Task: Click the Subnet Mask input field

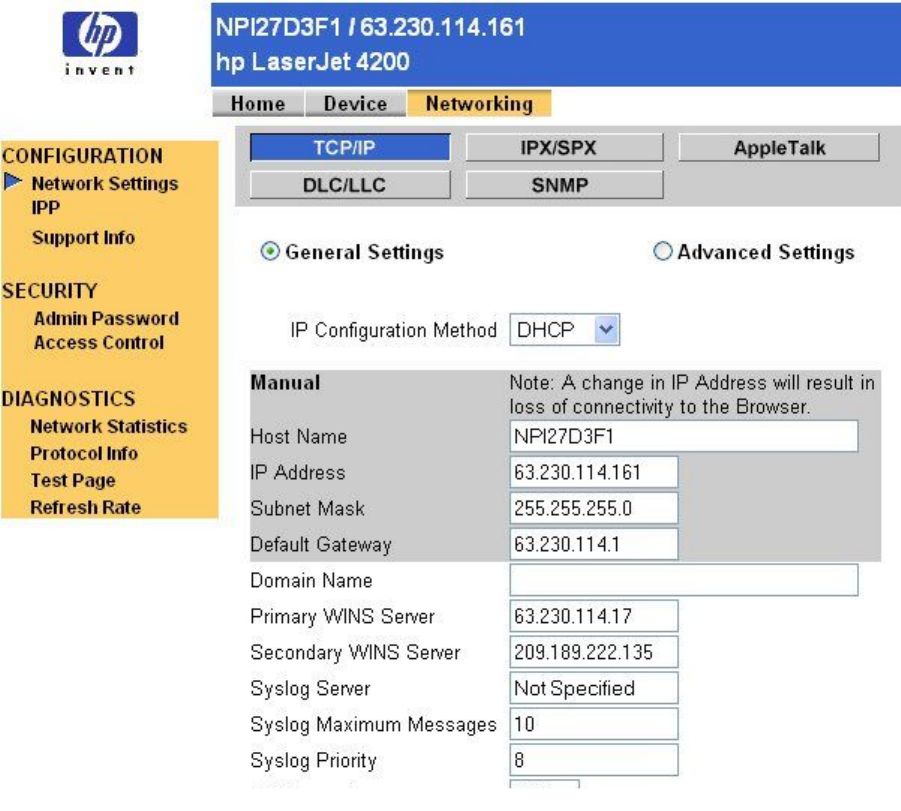Action: pyautogui.click(x=594, y=508)
